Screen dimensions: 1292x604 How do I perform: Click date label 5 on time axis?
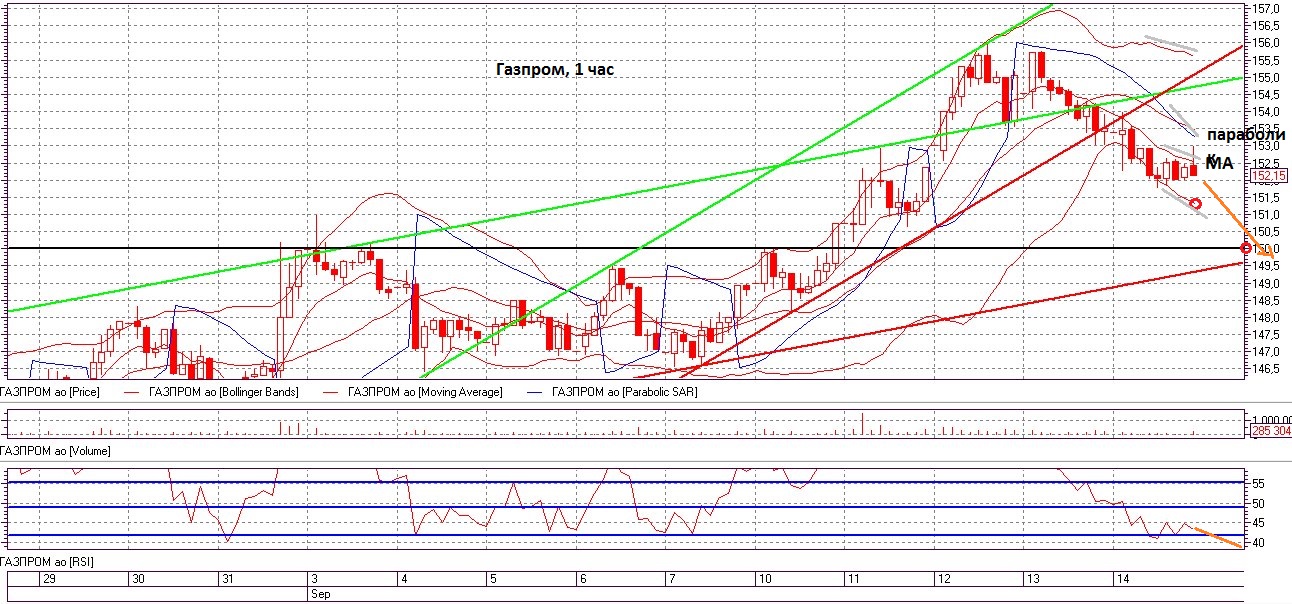click(x=492, y=579)
